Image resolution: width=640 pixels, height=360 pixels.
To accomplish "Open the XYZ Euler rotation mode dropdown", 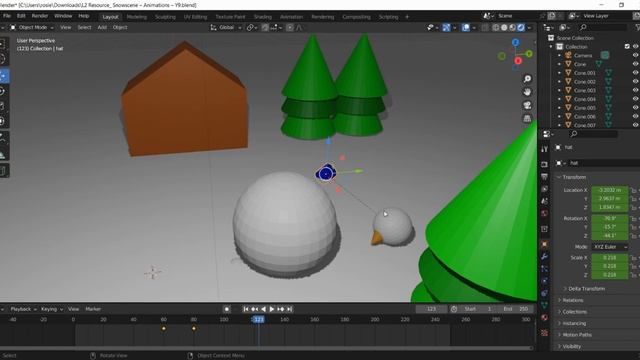I will pyautogui.click(x=610, y=247).
